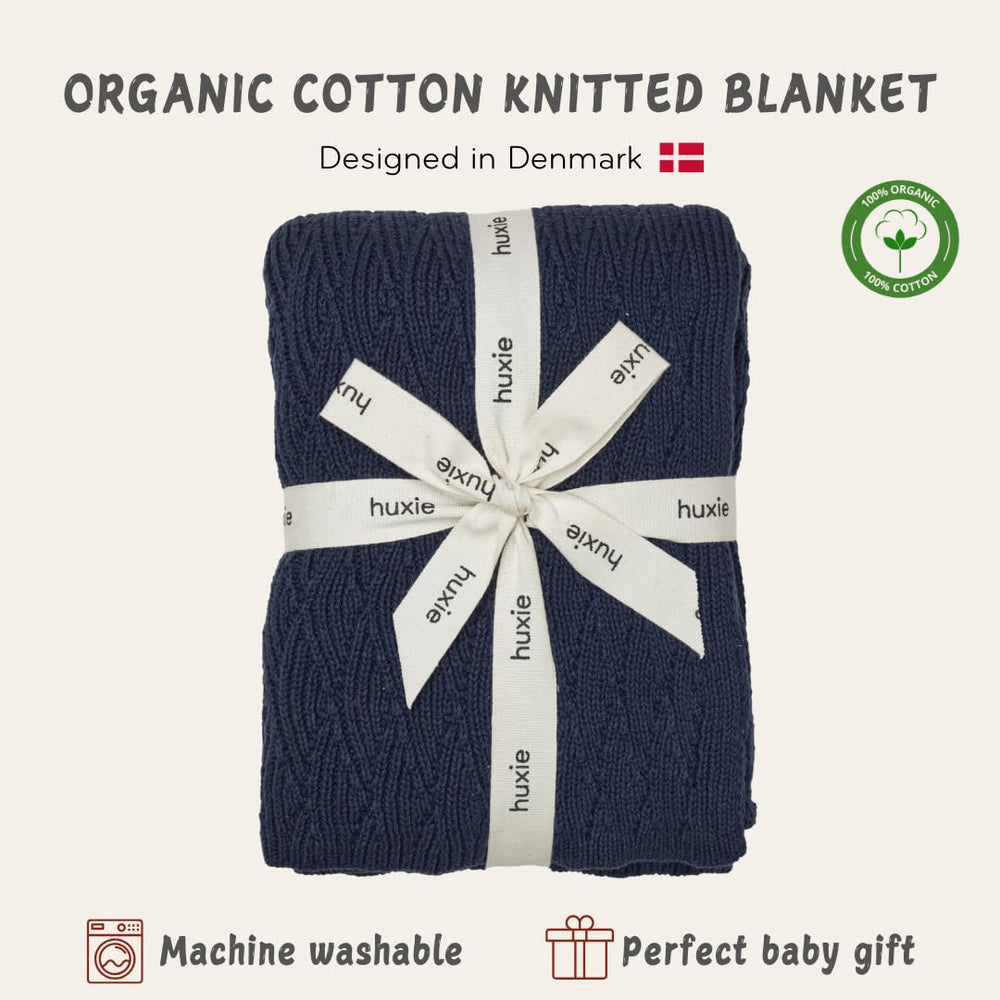Click the '100% COTTON' text on the green badge
Image resolution: width=1000 pixels, height=1000 pixels.
click(x=901, y=283)
